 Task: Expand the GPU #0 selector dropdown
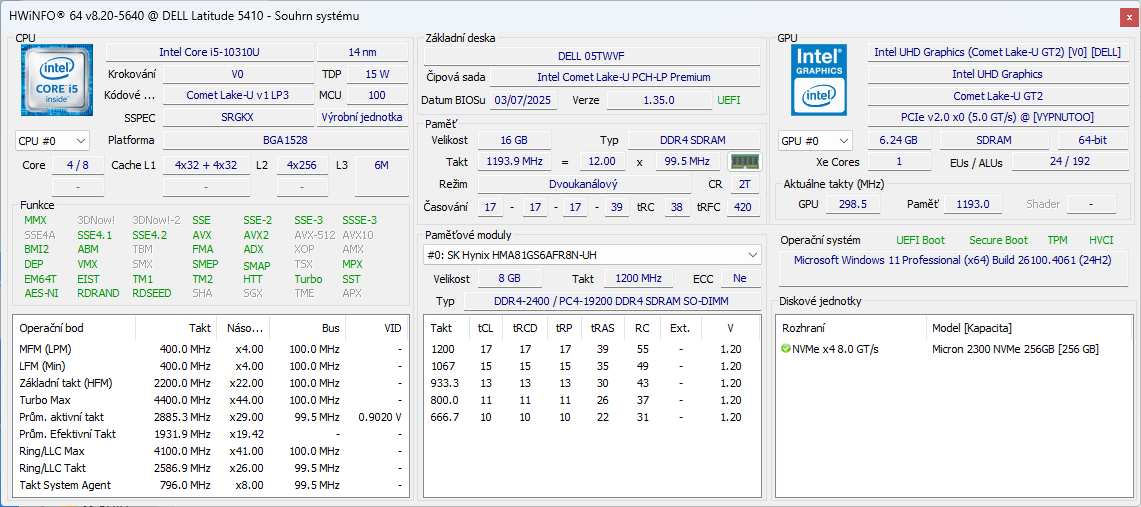pyautogui.click(x=815, y=141)
